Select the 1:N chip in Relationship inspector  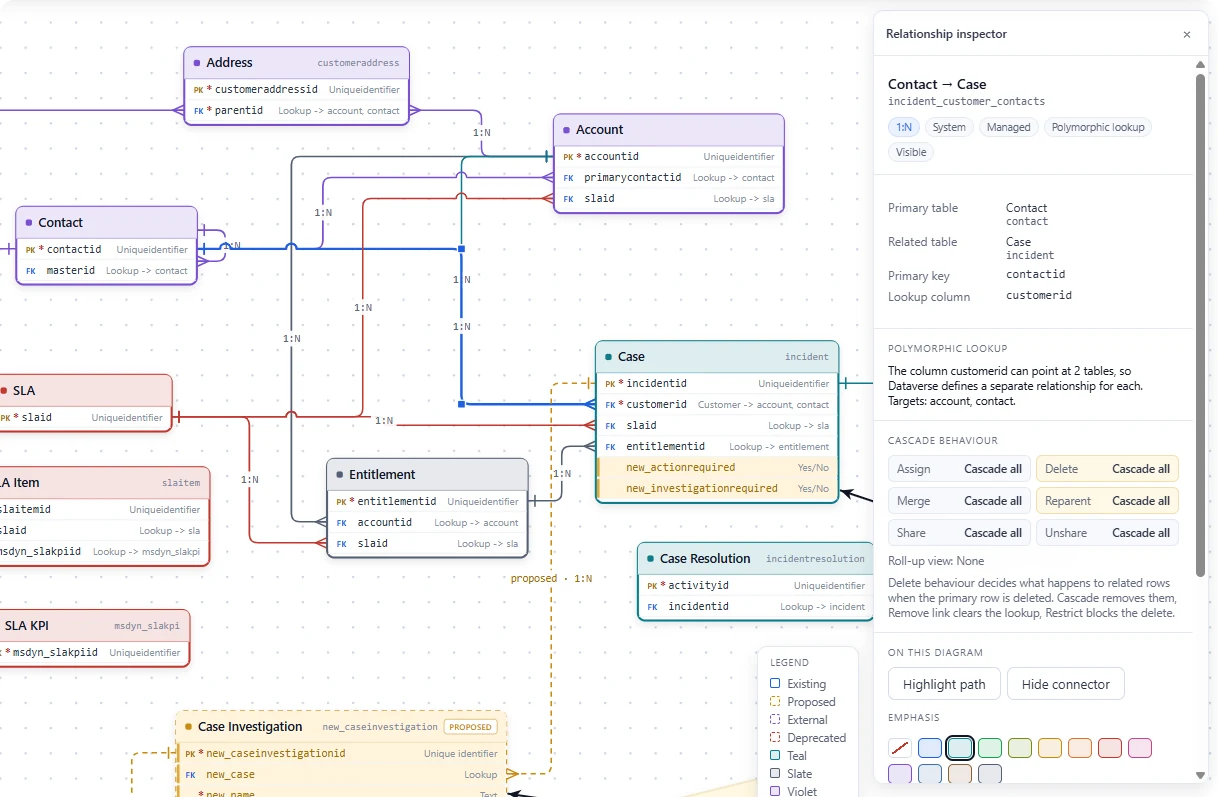click(904, 127)
